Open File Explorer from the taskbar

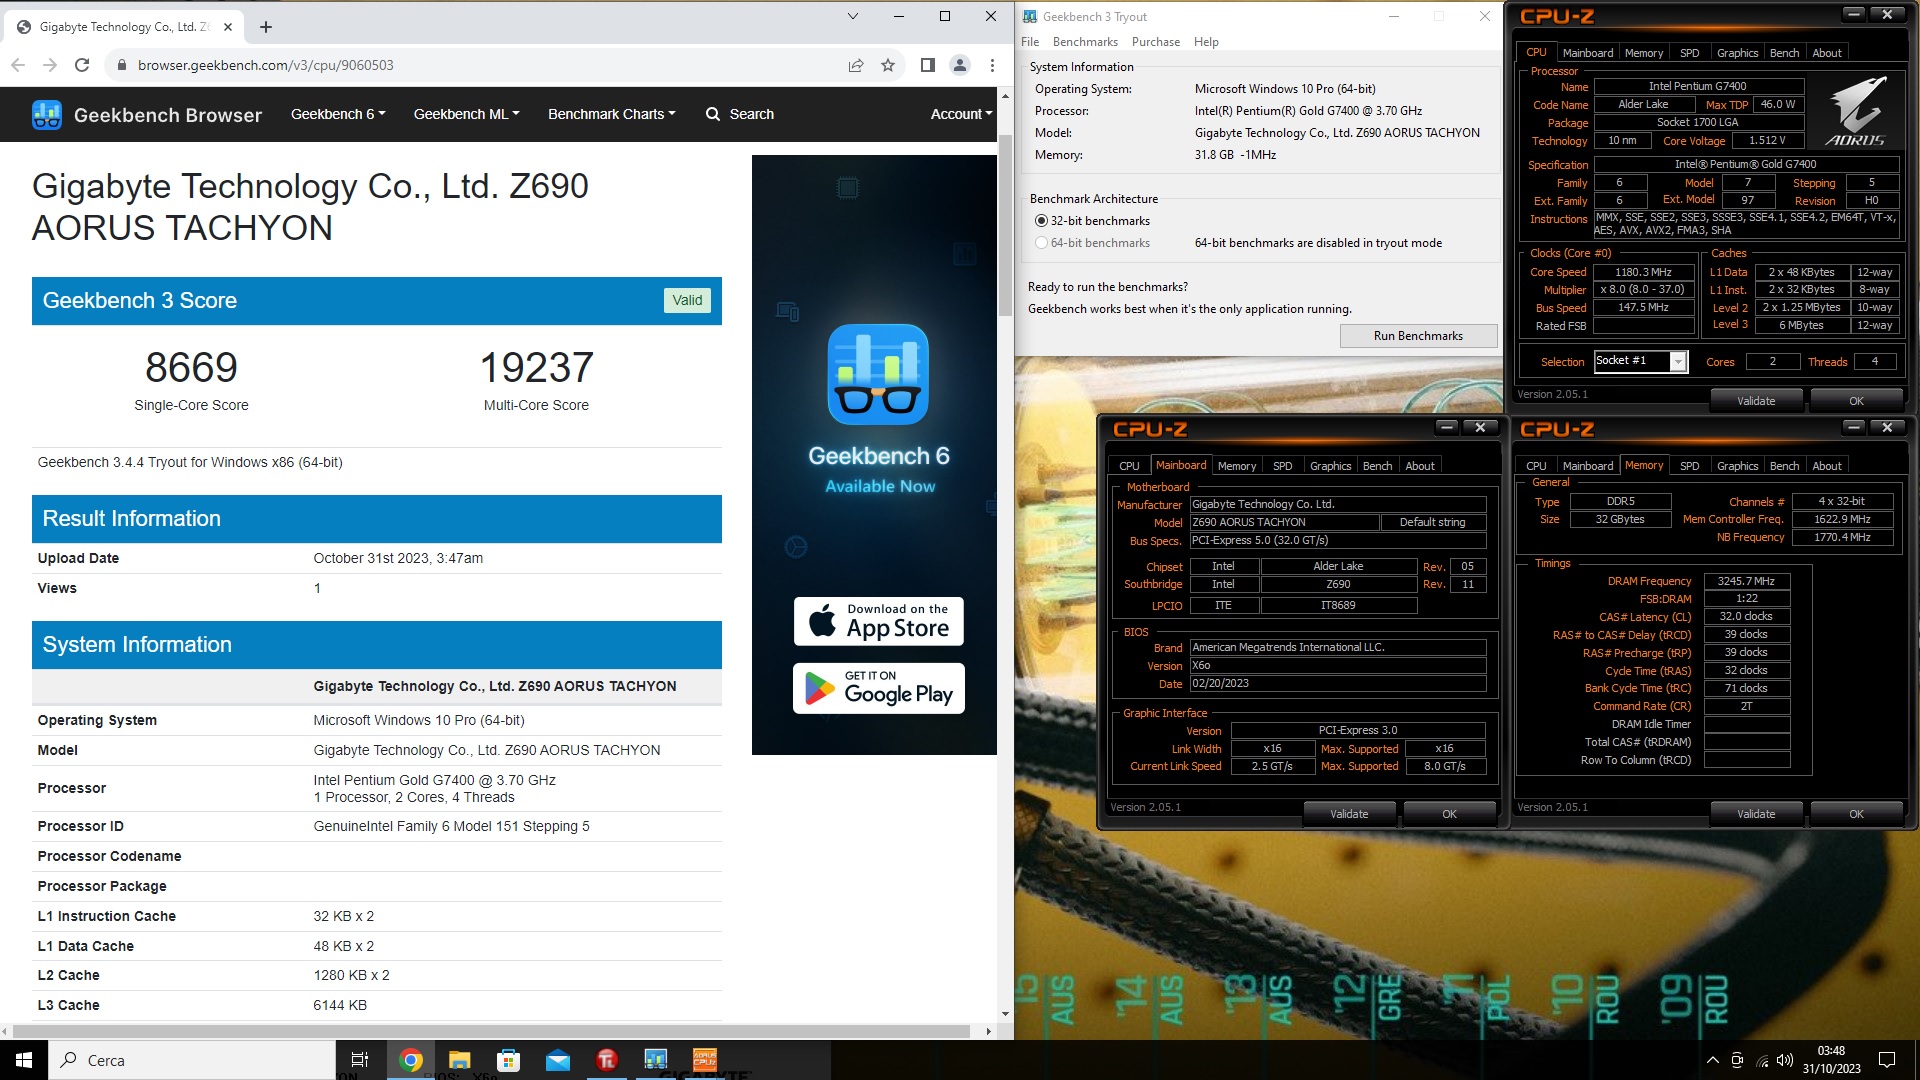(459, 1060)
